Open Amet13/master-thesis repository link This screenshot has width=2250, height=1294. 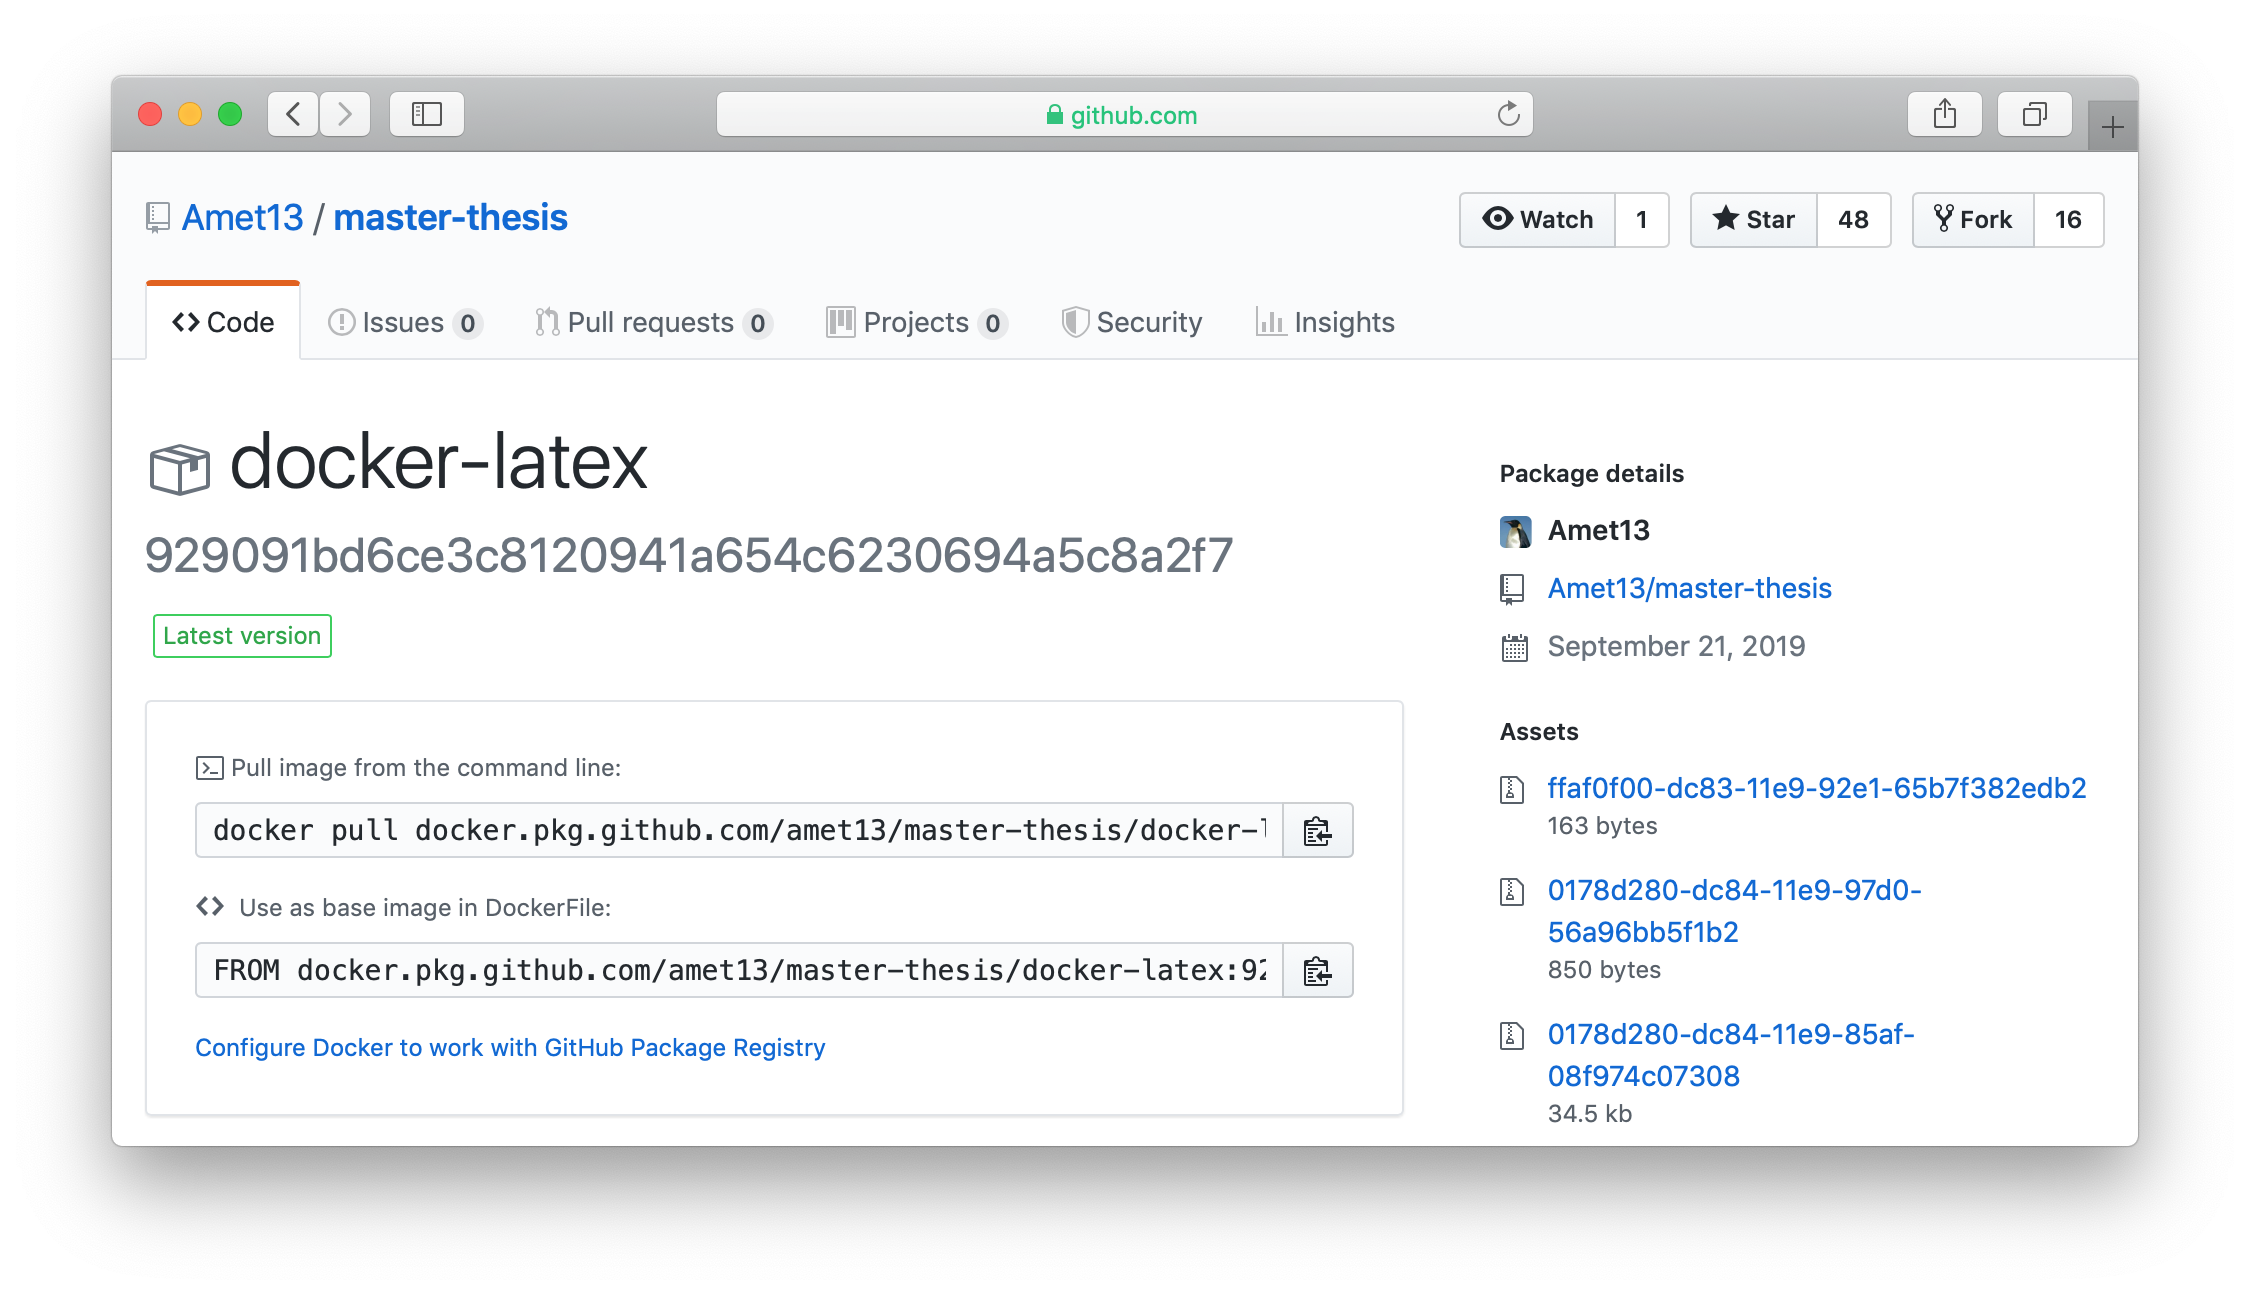click(1689, 586)
